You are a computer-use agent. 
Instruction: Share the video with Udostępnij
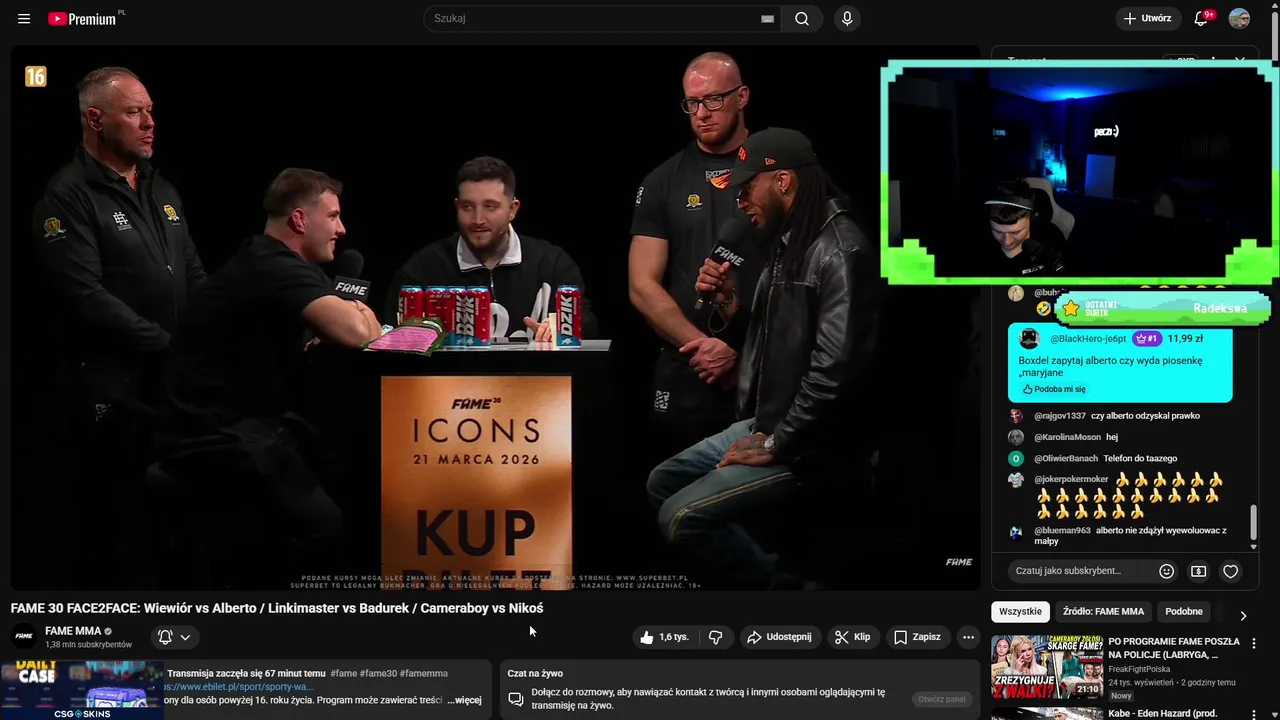[779, 637]
